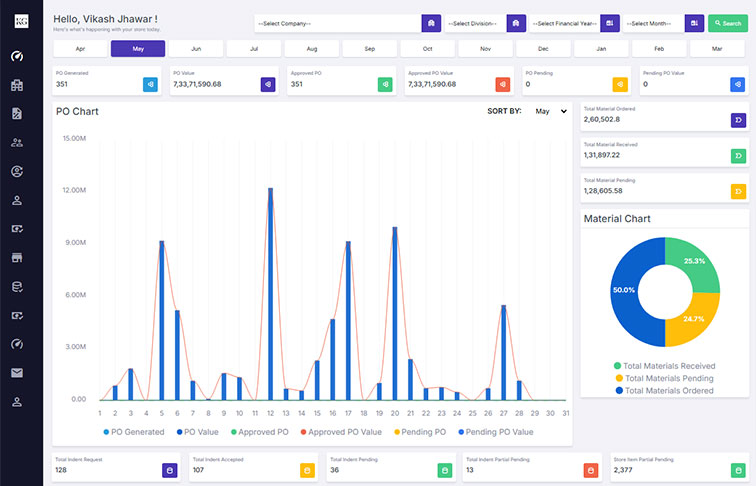The image size is (756, 486).
Task: Click the database icon in sidebar
Action: click(x=17, y=287)
